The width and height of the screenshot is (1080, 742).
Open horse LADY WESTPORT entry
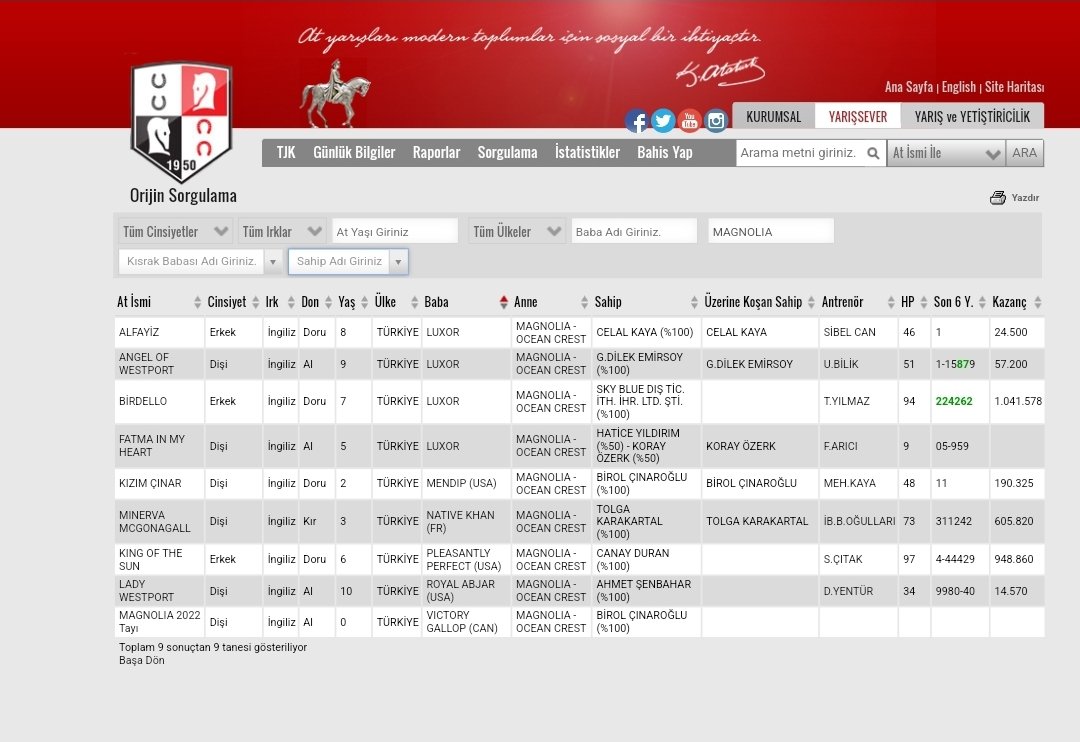tap(146, 590)
